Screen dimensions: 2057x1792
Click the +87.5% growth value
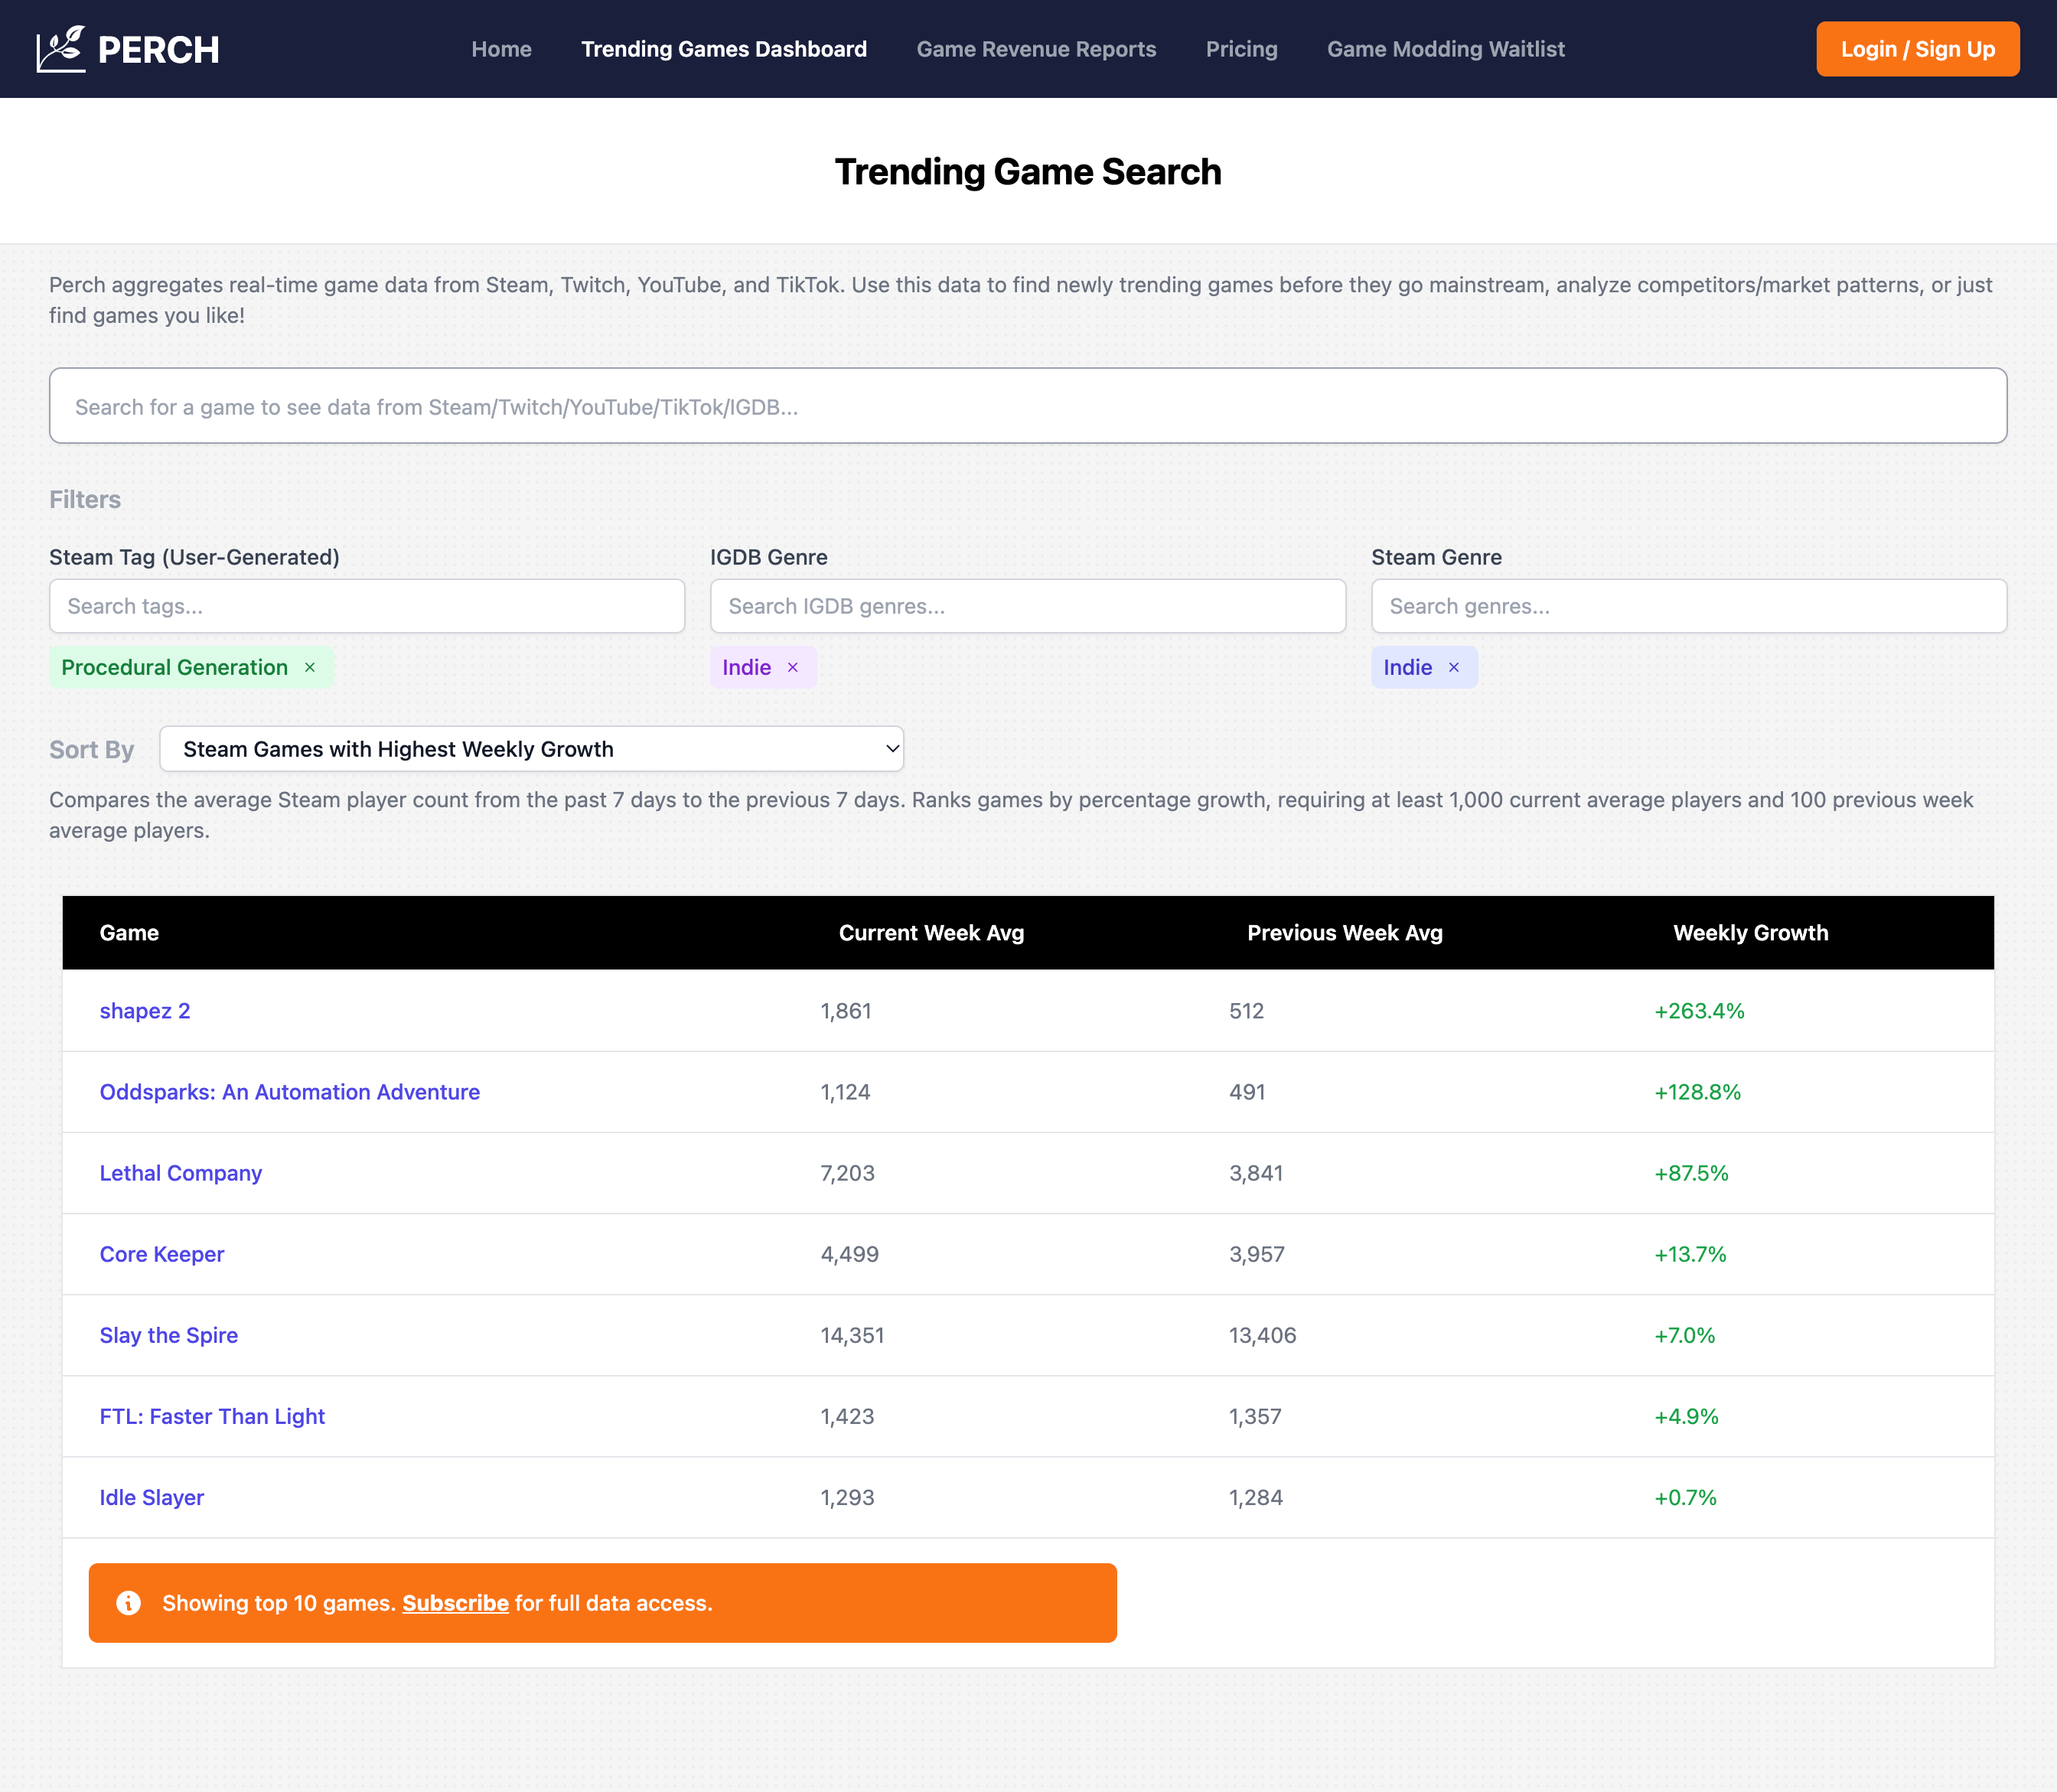tap(1691, 1173)
